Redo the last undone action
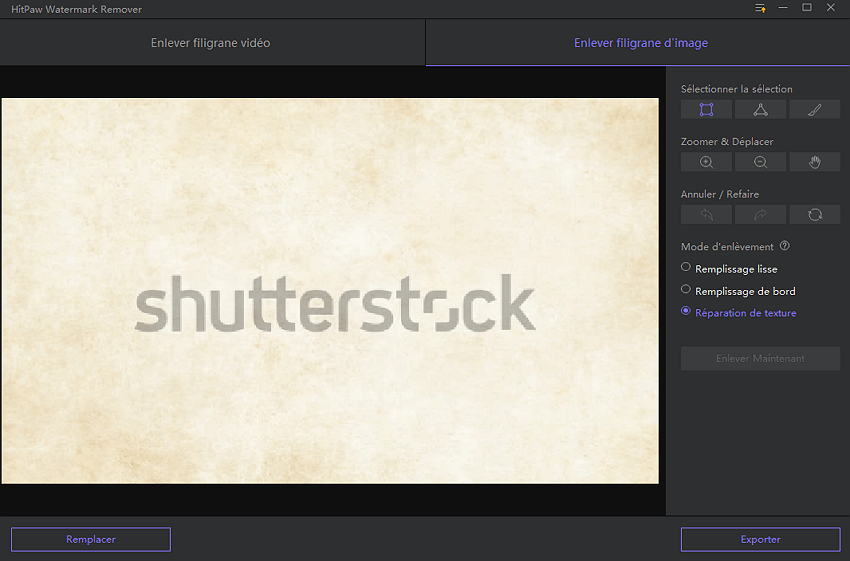This screenshot has height=561, width=850. coord(760,215)
